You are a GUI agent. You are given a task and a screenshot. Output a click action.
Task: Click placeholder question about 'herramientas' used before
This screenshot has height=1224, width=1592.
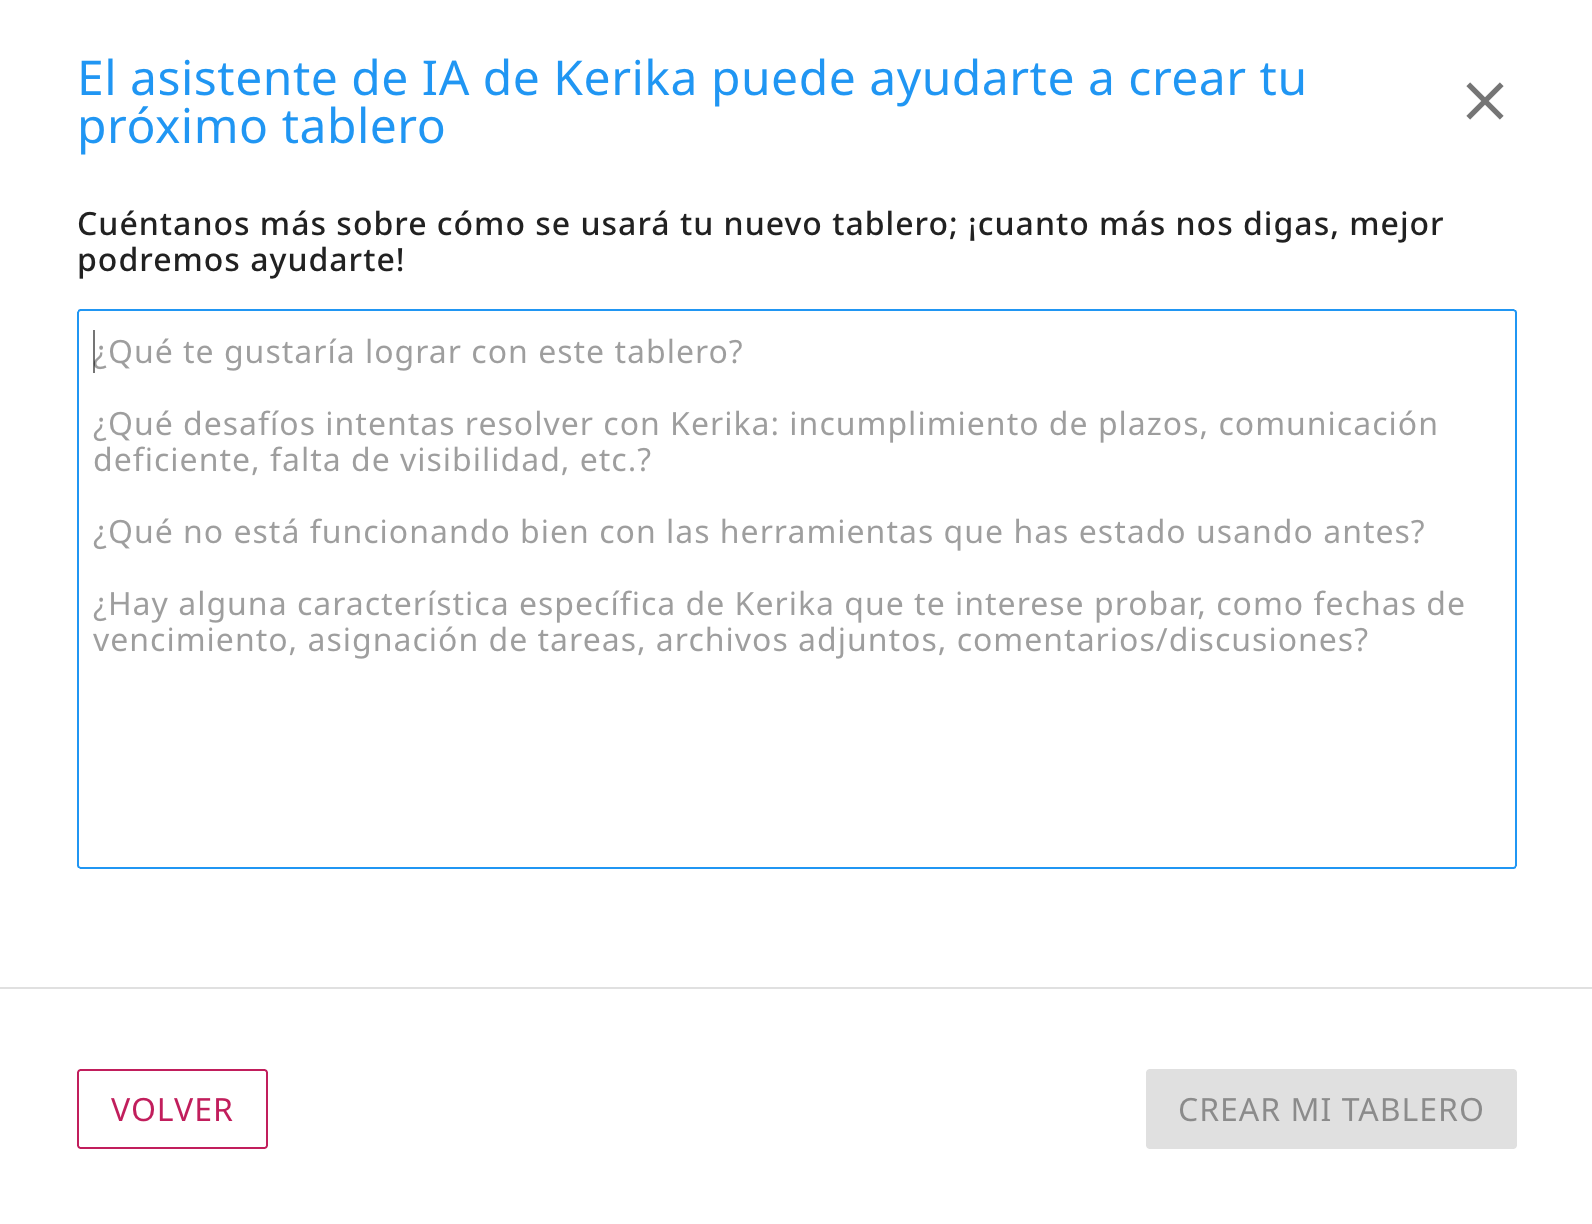[x=758, y=532]
